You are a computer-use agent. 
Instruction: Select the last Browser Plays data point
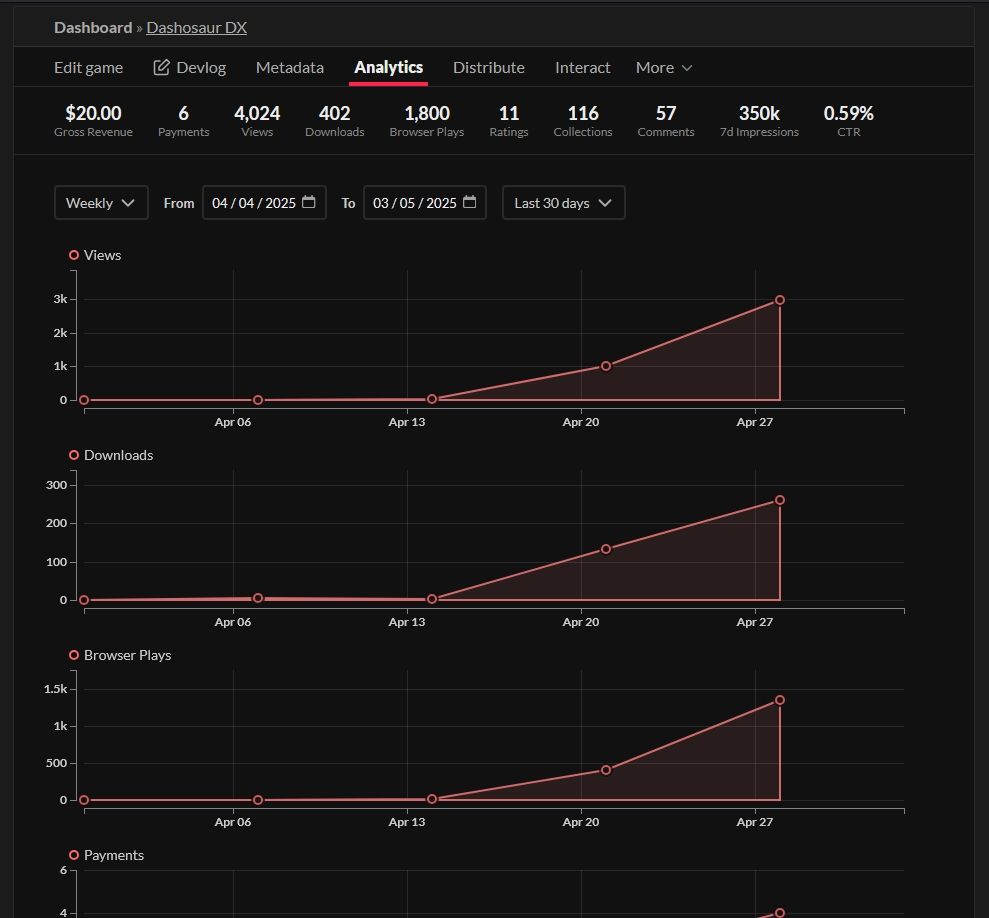click(780, 700)
